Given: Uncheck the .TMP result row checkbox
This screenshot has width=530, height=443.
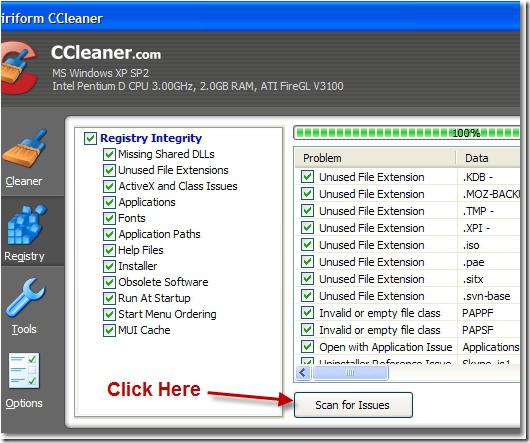Looking at the screenshot, I should (307, 211).
